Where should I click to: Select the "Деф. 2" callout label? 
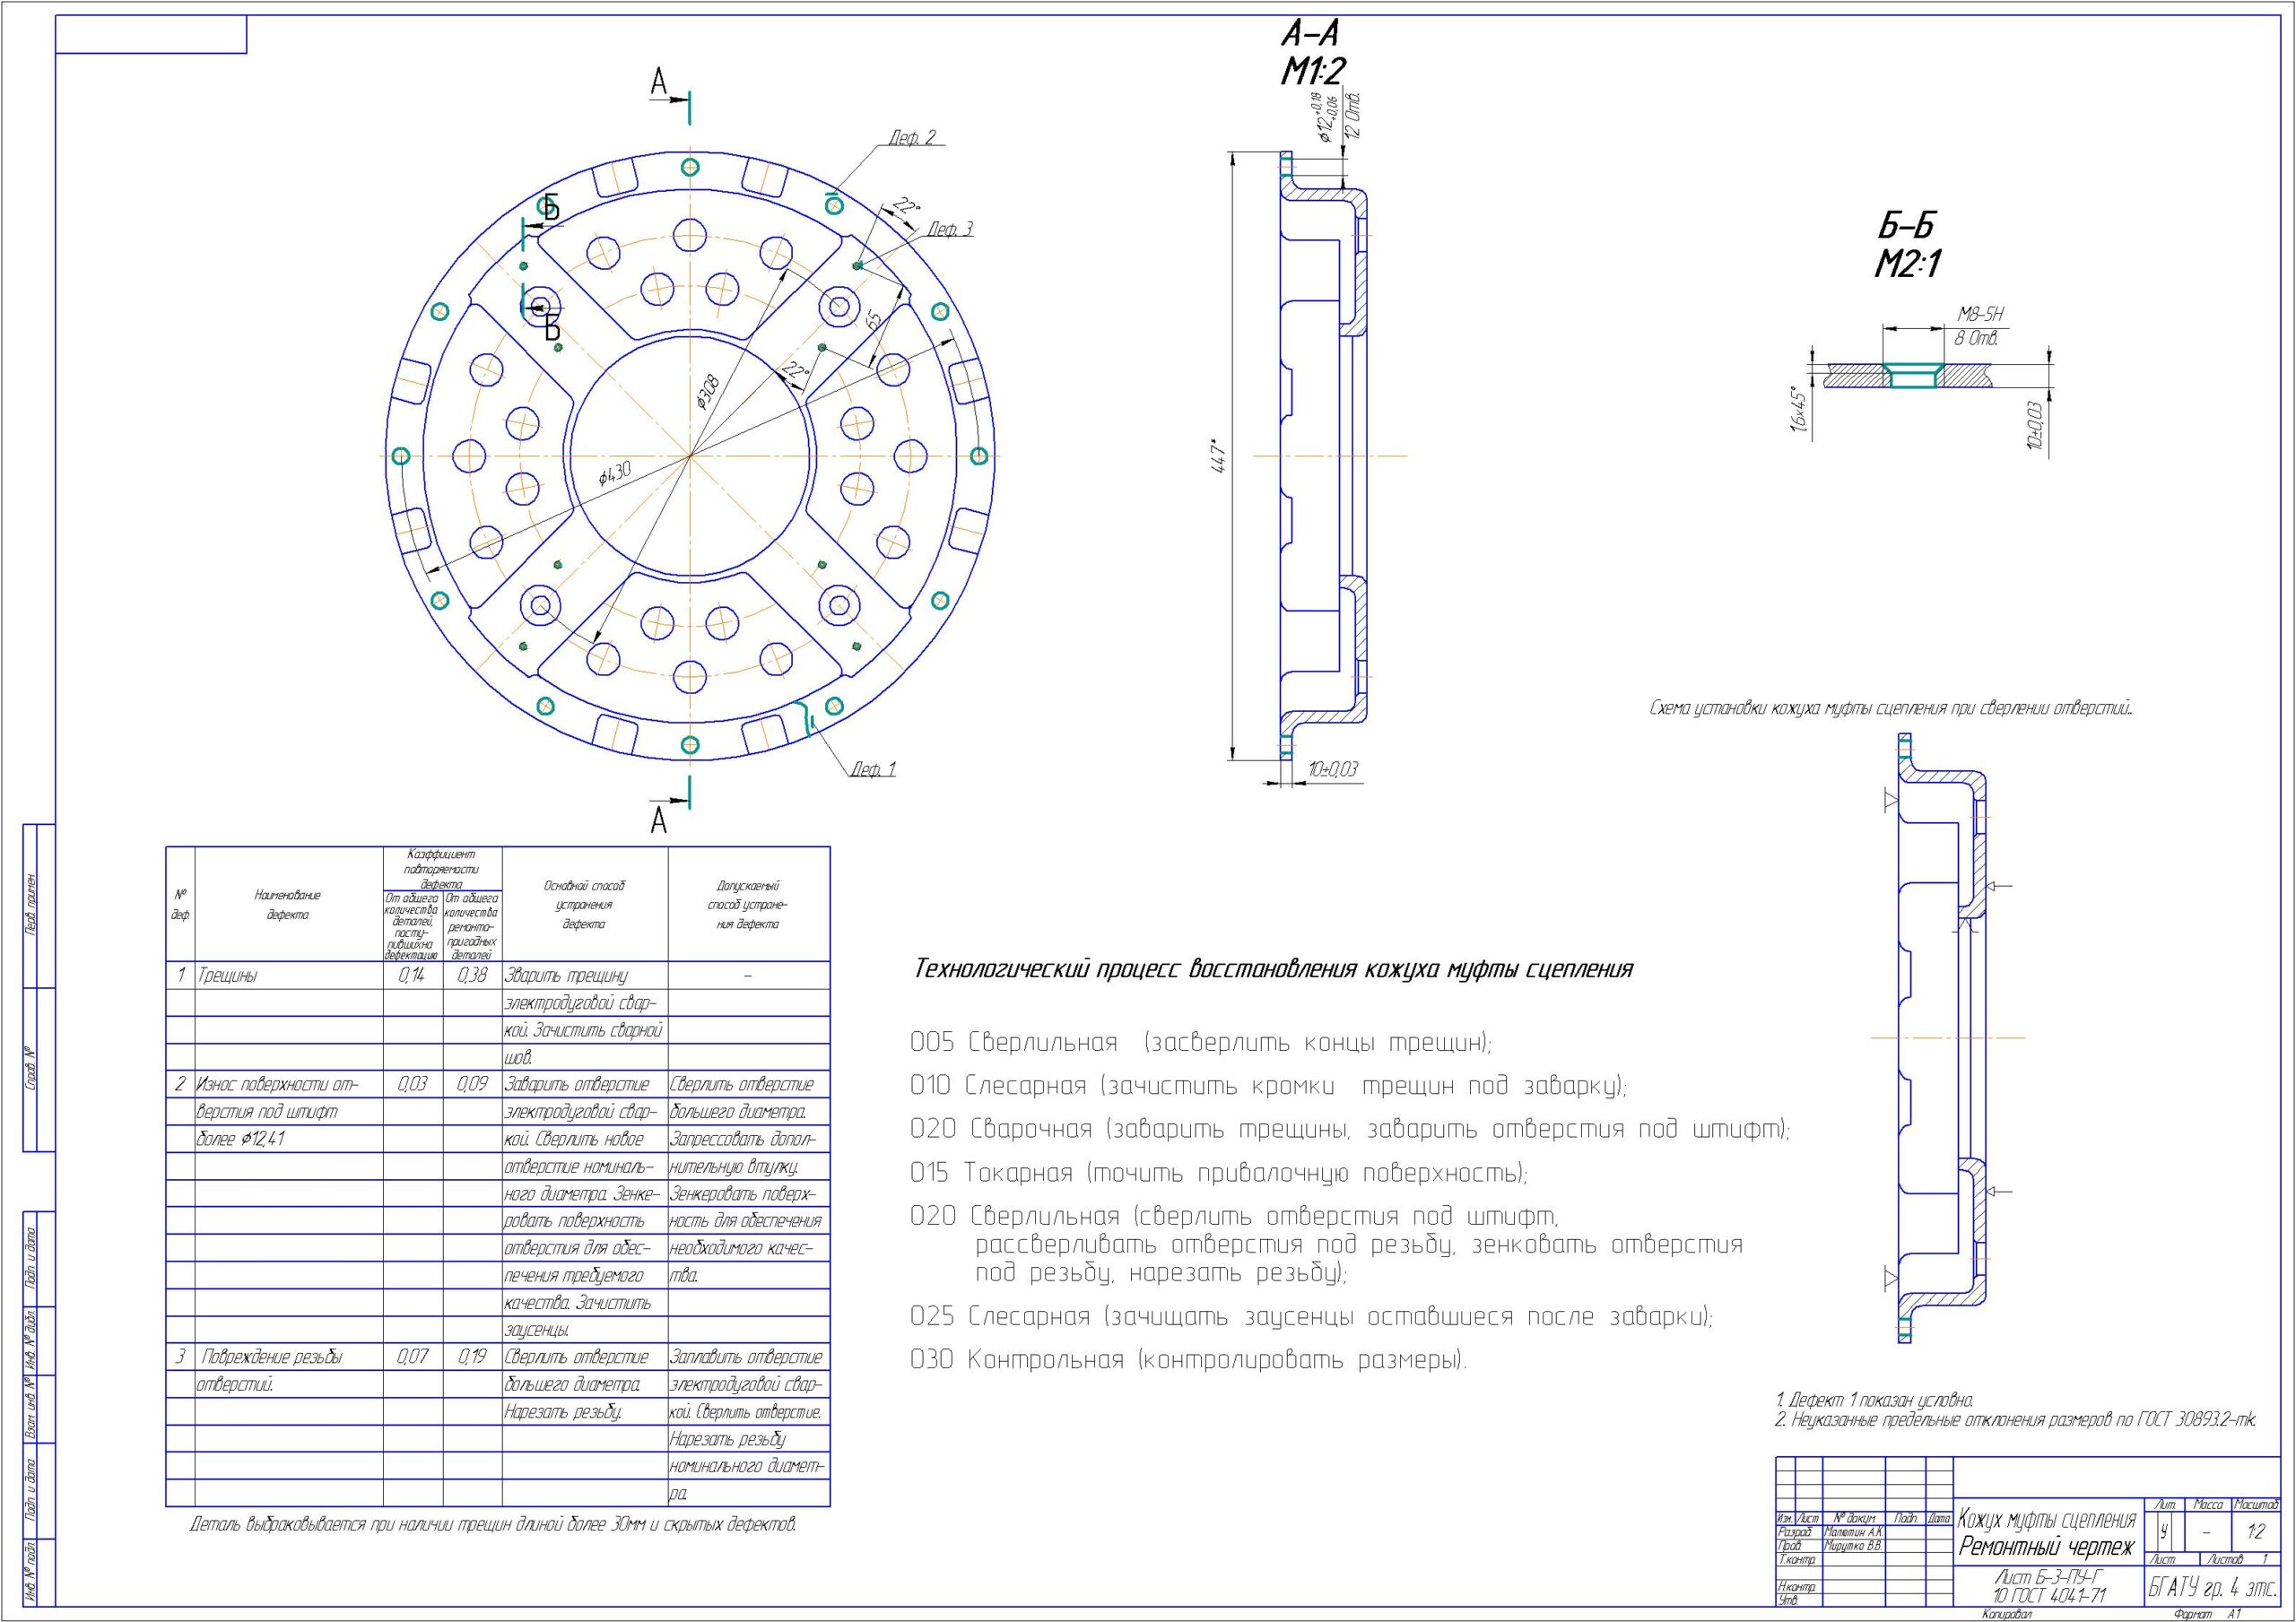coord(913,138)
